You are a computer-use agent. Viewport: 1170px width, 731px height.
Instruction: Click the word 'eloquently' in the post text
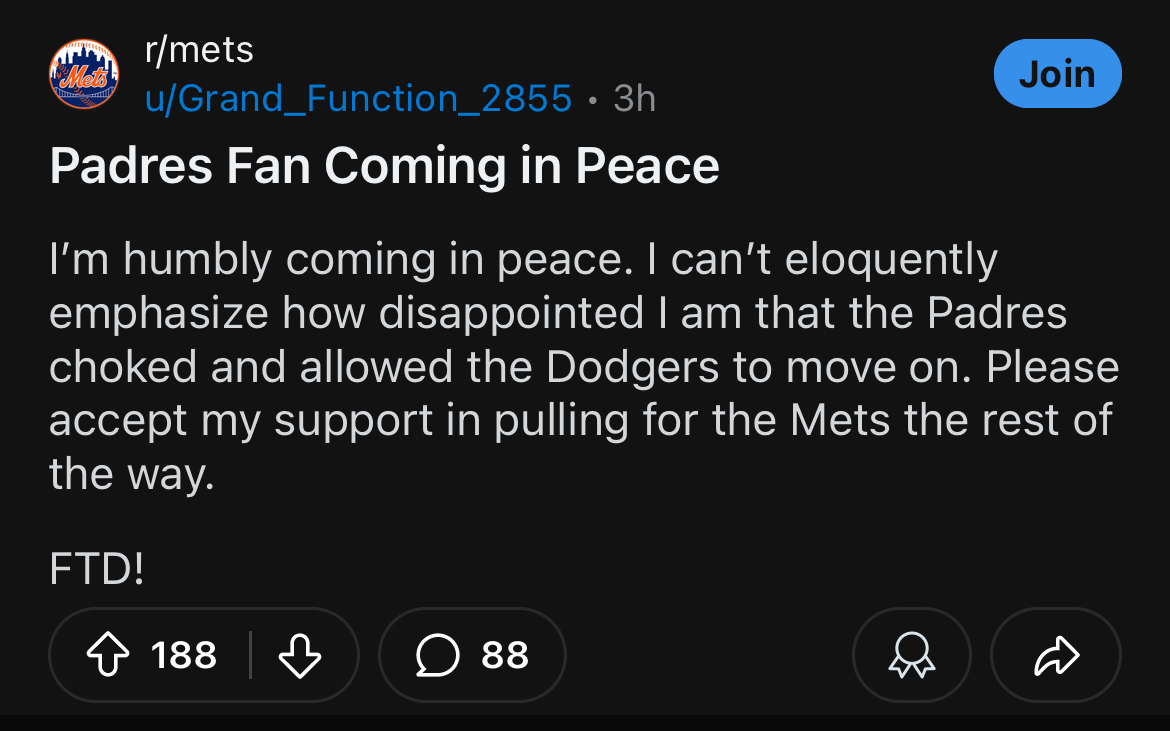click(x=891, y=260)
